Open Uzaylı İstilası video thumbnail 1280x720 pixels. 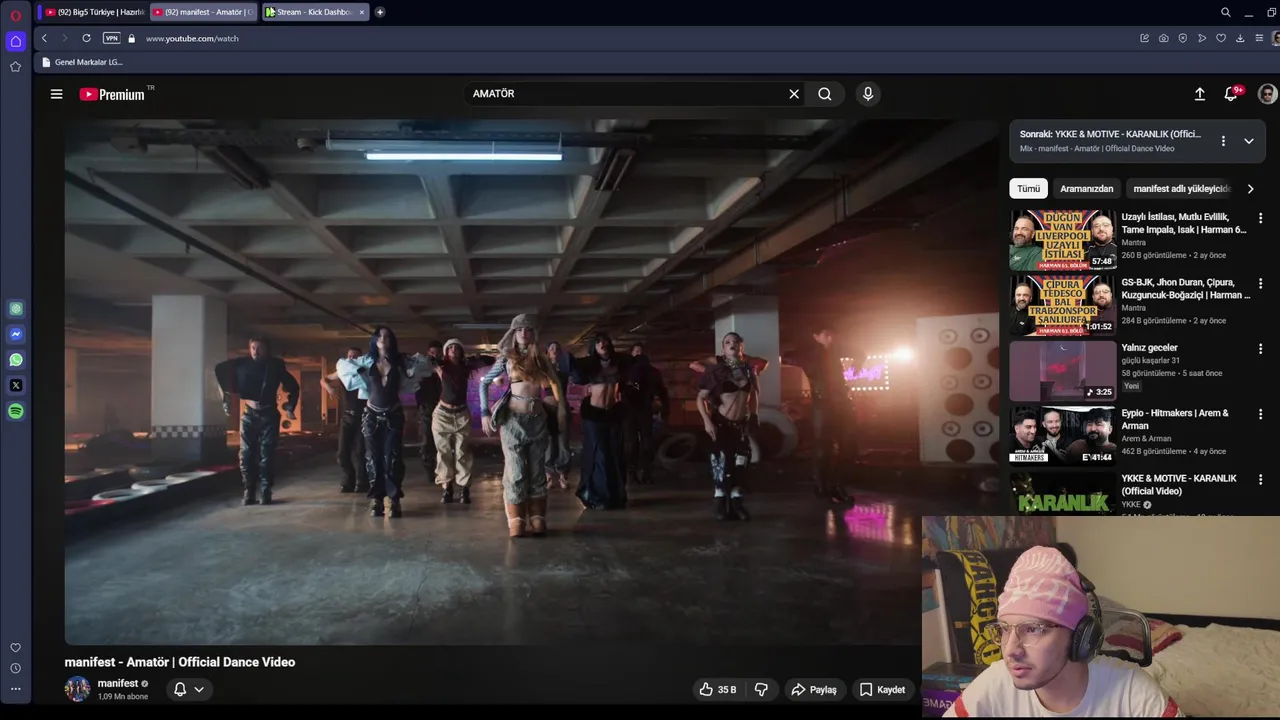tap(1062, 240)
